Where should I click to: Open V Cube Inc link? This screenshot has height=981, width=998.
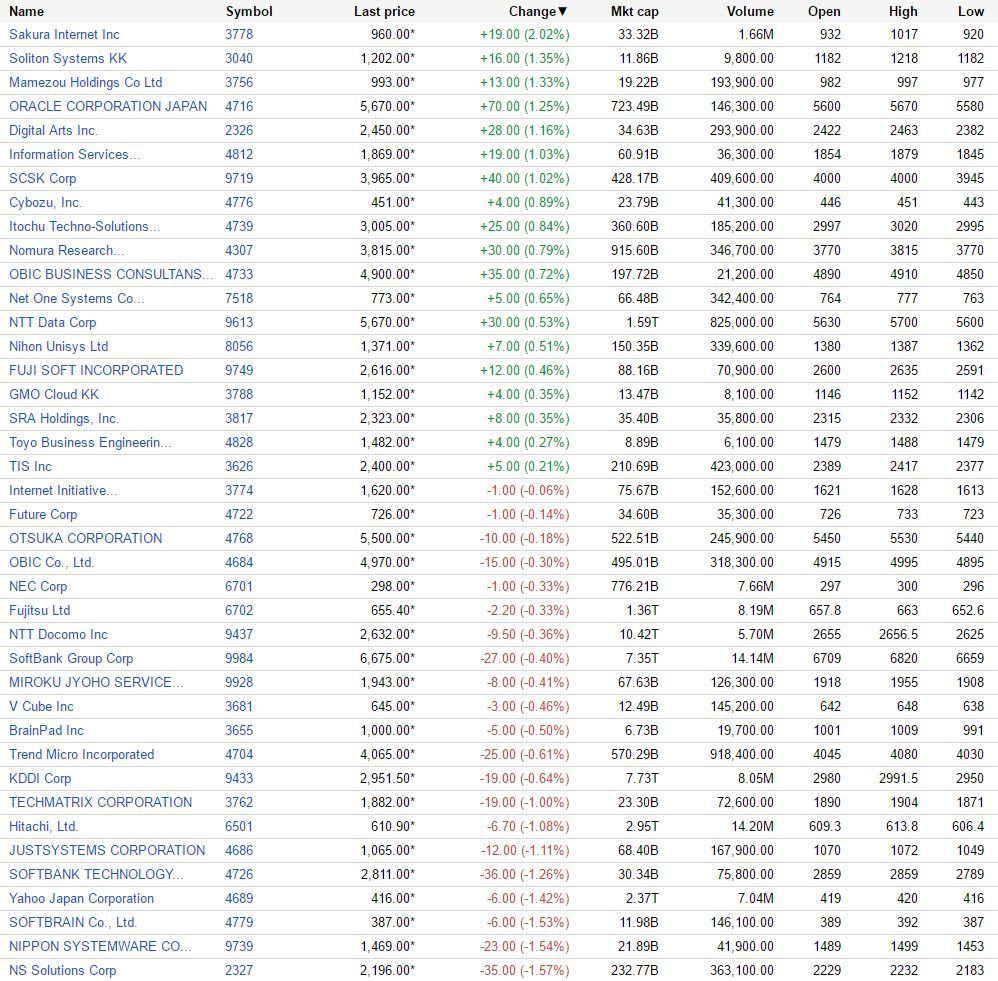[x=41, y=707]
